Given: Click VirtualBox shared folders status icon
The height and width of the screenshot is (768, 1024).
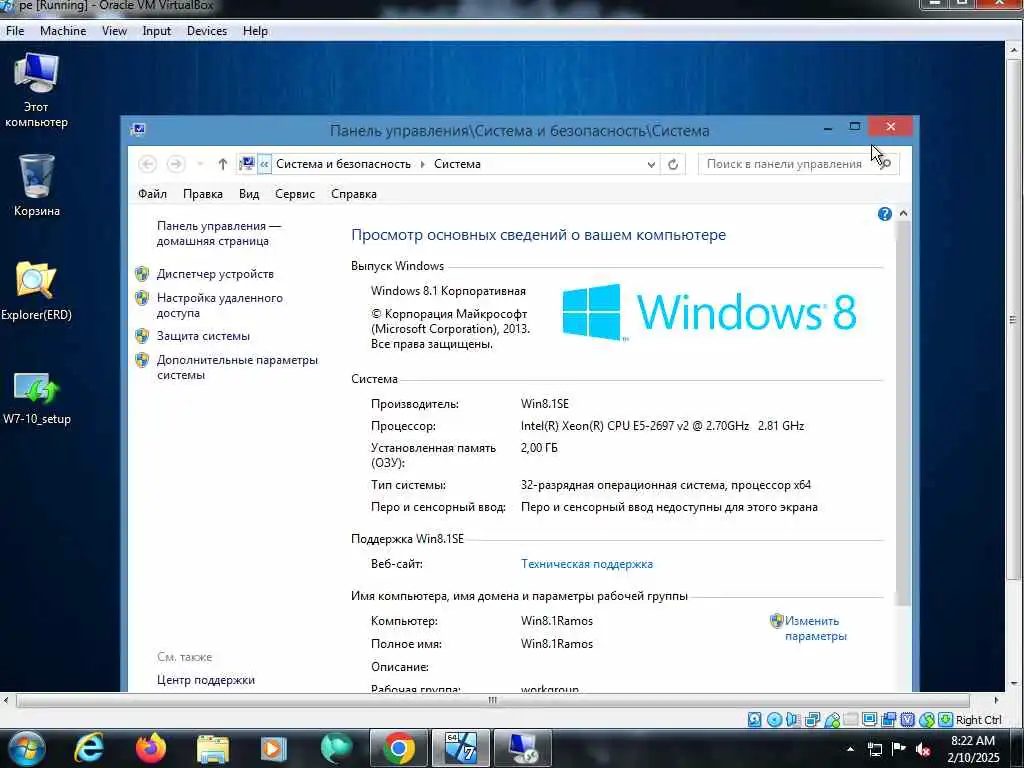Looking at the screenshot, I should (850, 720).
